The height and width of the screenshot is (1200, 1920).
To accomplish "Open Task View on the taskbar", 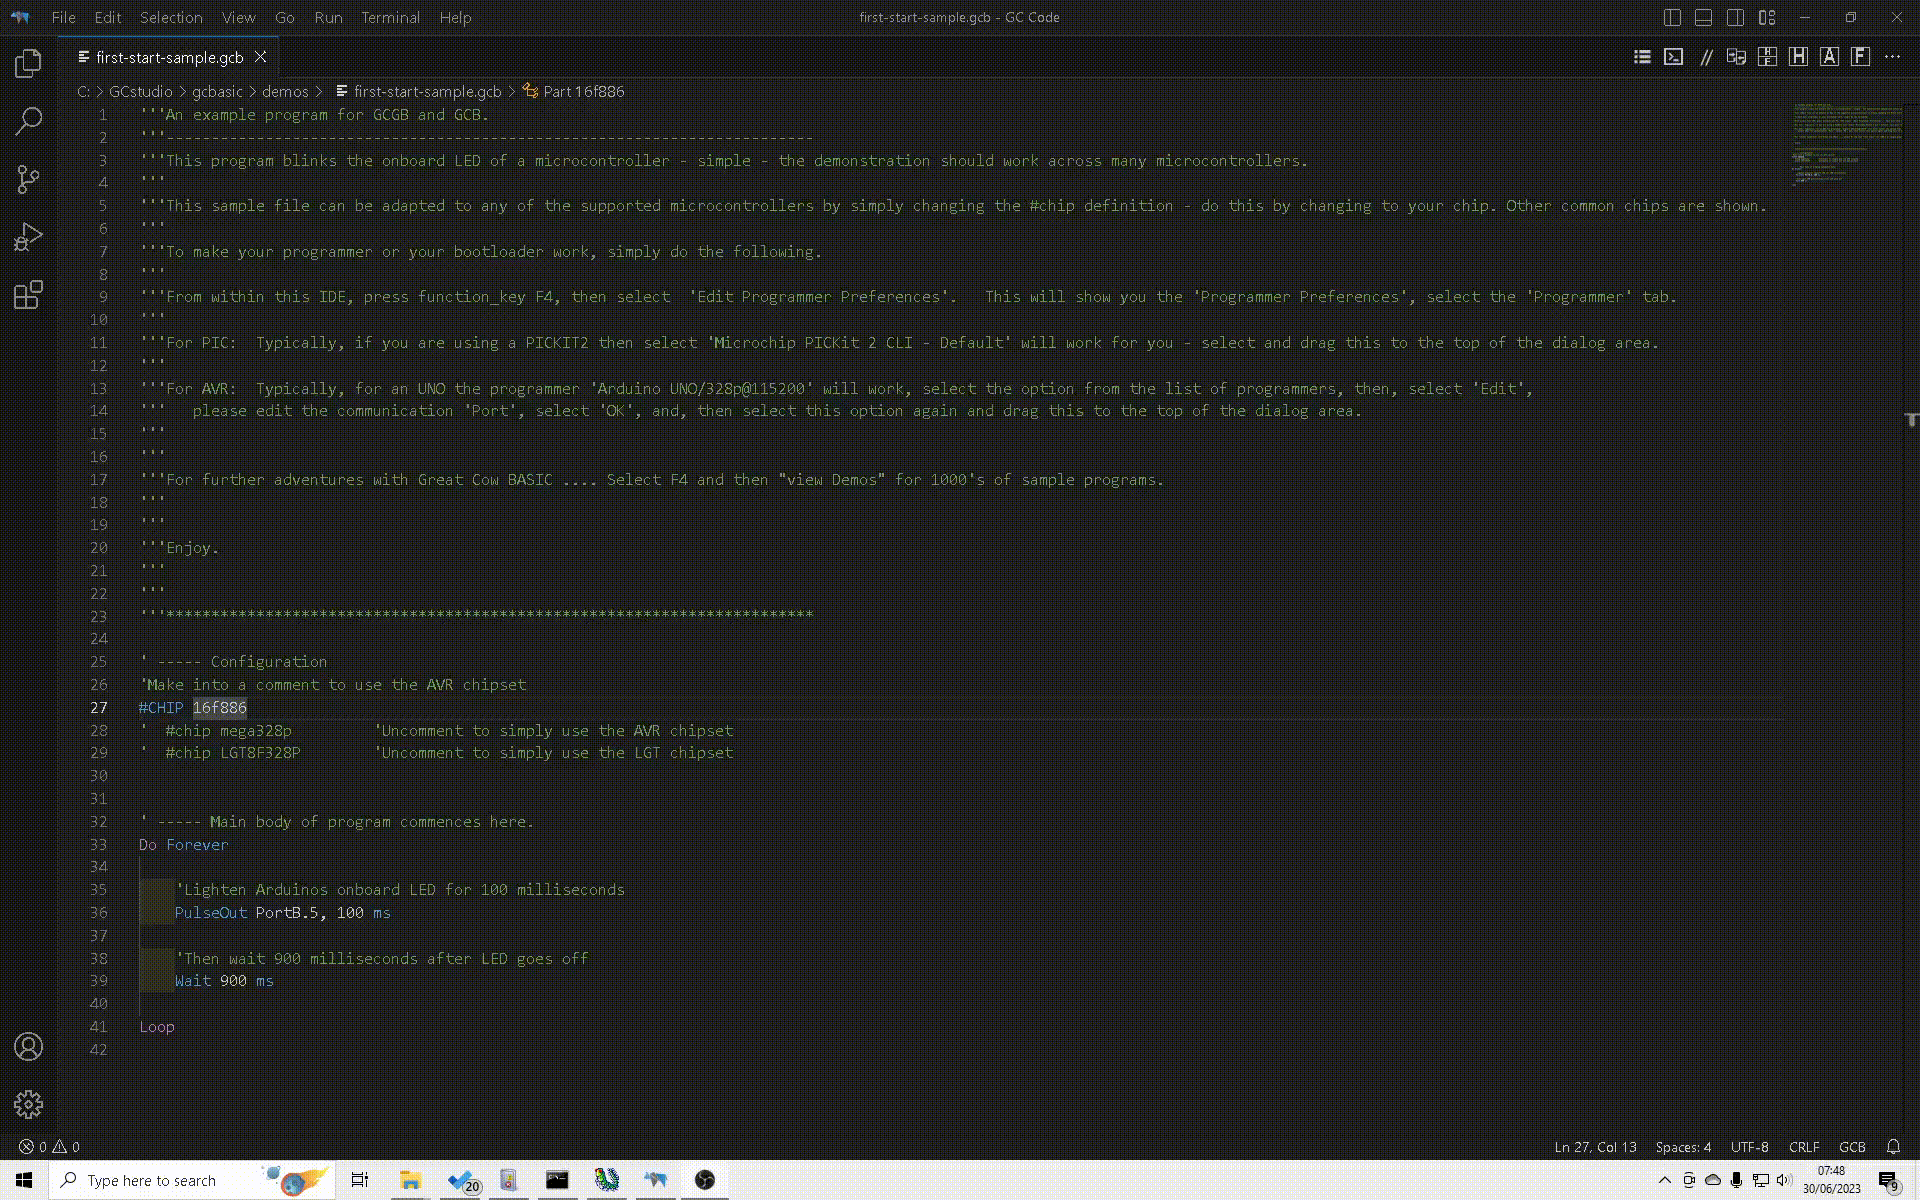I will click(x=360, y=1180).
